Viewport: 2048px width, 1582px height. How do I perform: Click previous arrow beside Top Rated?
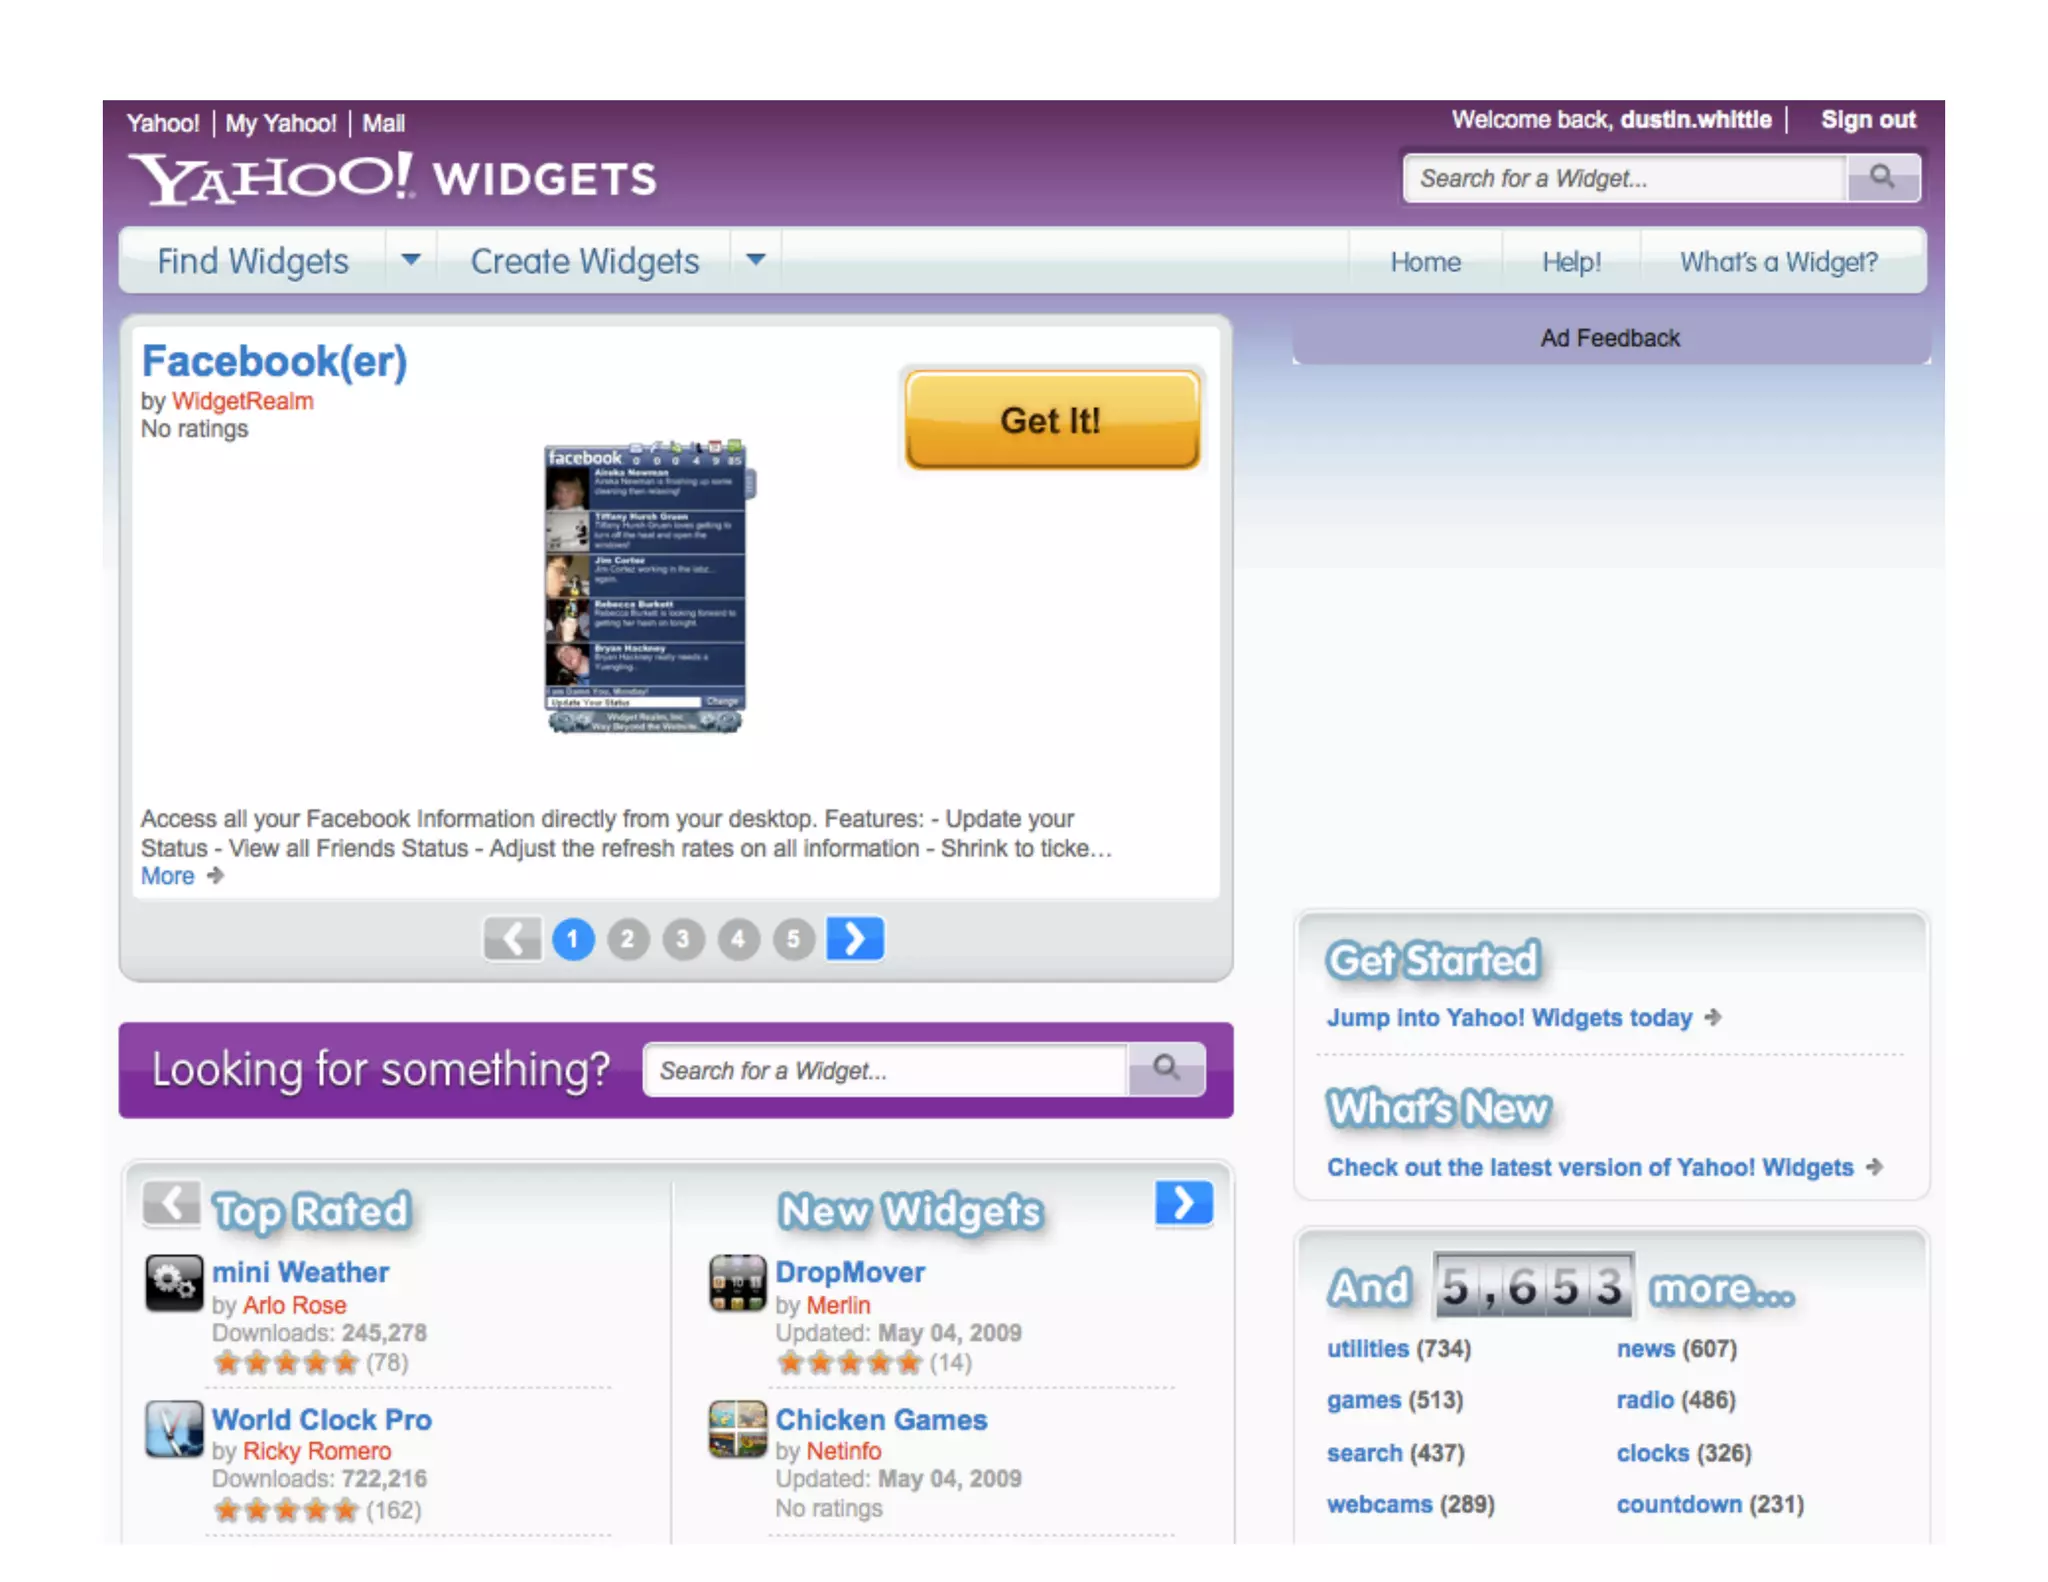[x=171, y=1203]
